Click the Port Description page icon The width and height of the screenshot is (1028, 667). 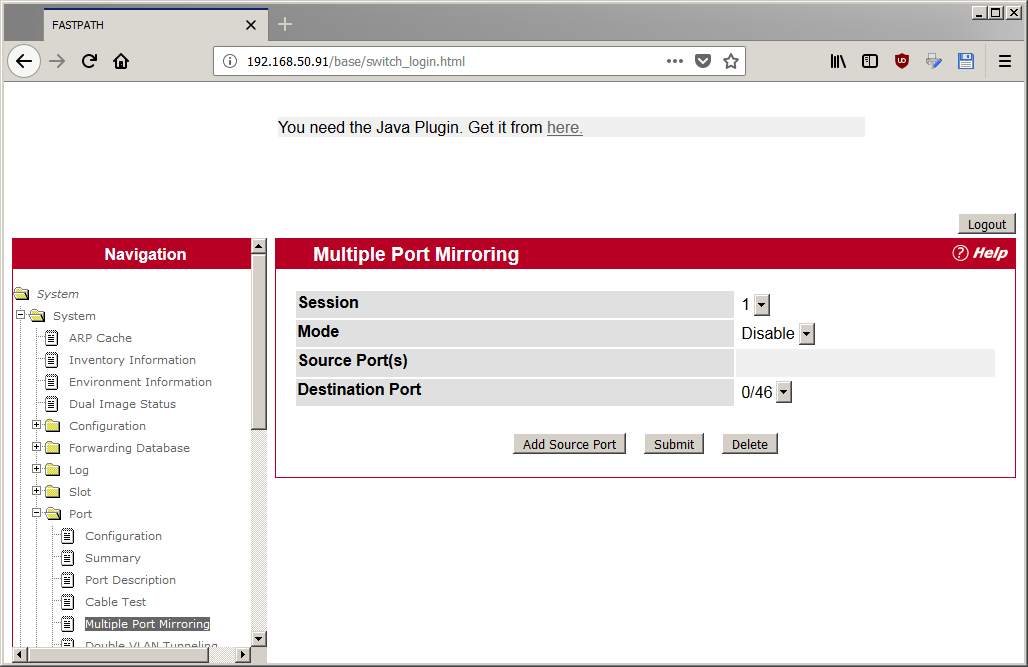click(x=68, y=580)
